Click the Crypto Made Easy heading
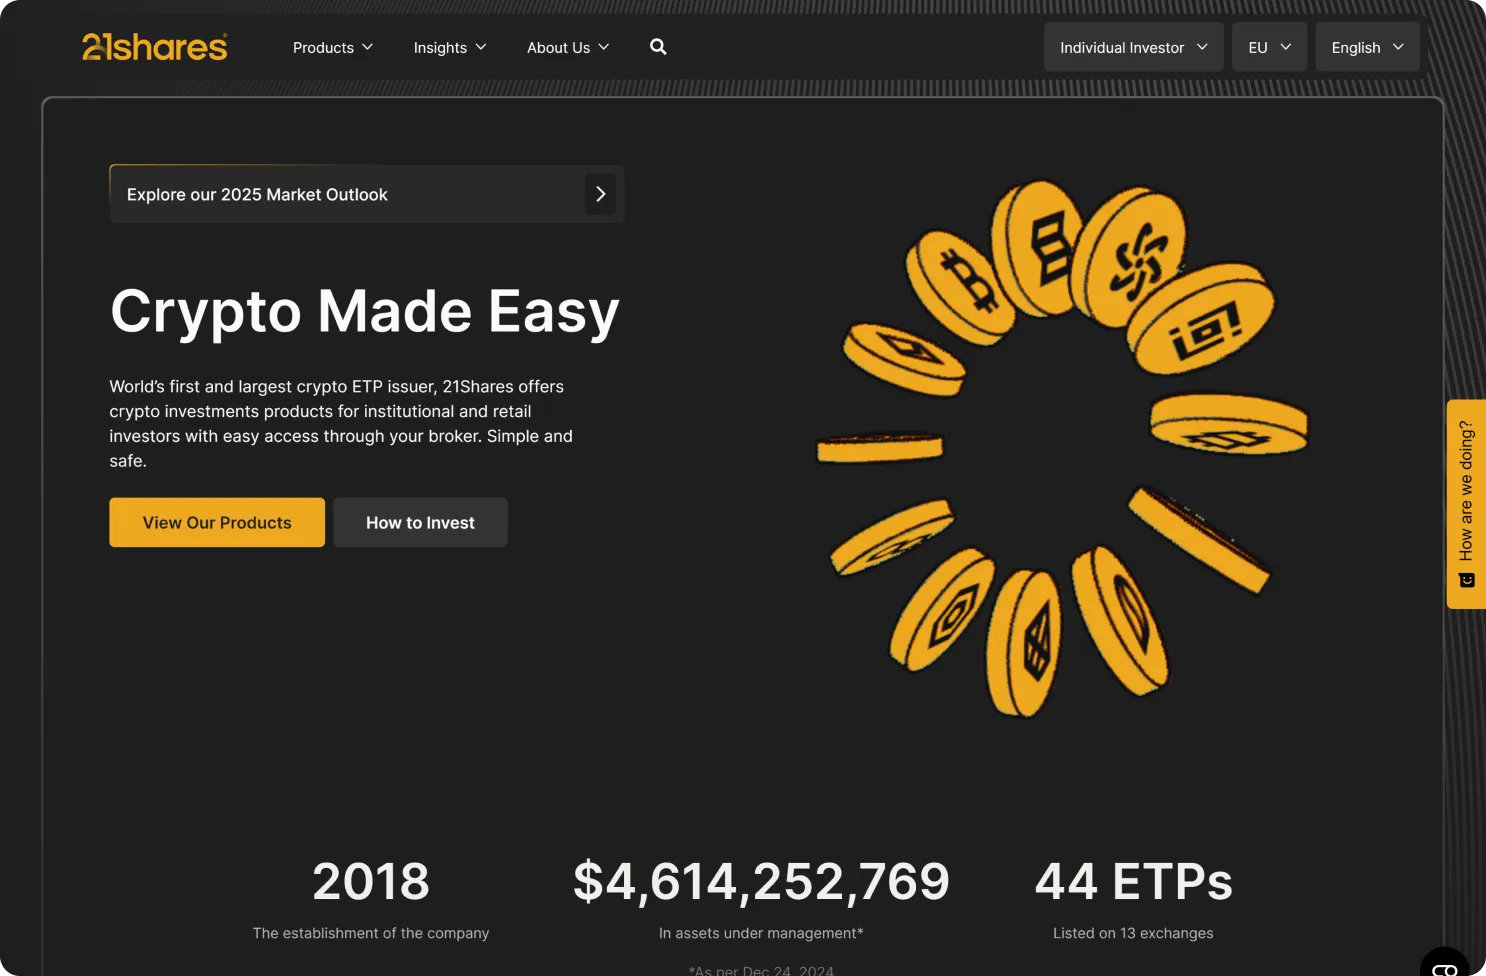 coord(365,311)
